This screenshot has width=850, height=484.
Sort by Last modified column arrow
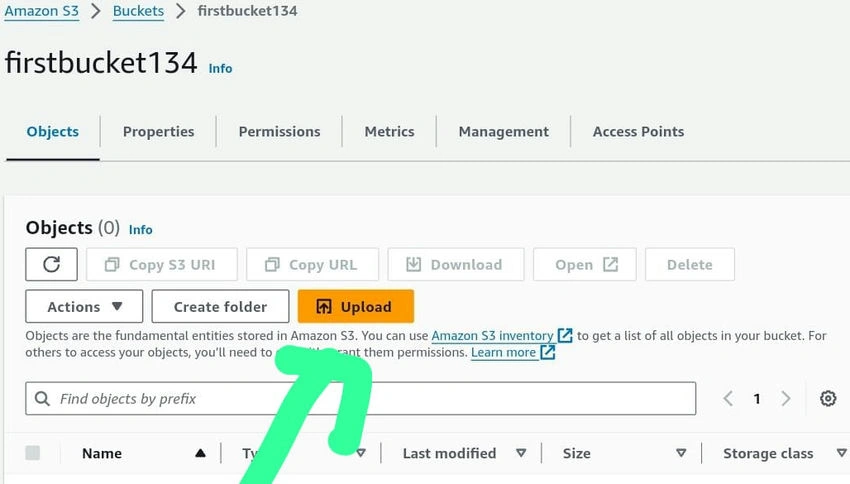coord(521,453)
